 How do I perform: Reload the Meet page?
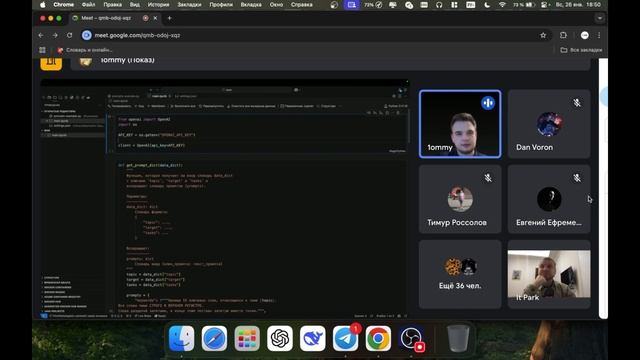69,36
